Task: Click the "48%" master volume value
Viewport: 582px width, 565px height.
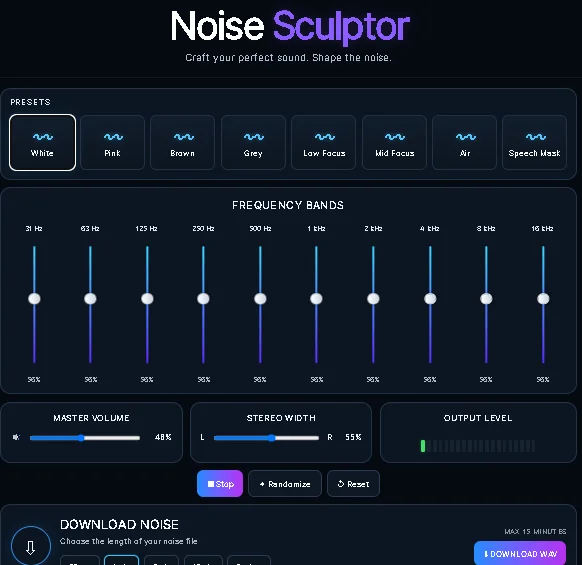Action: [163, 437]
